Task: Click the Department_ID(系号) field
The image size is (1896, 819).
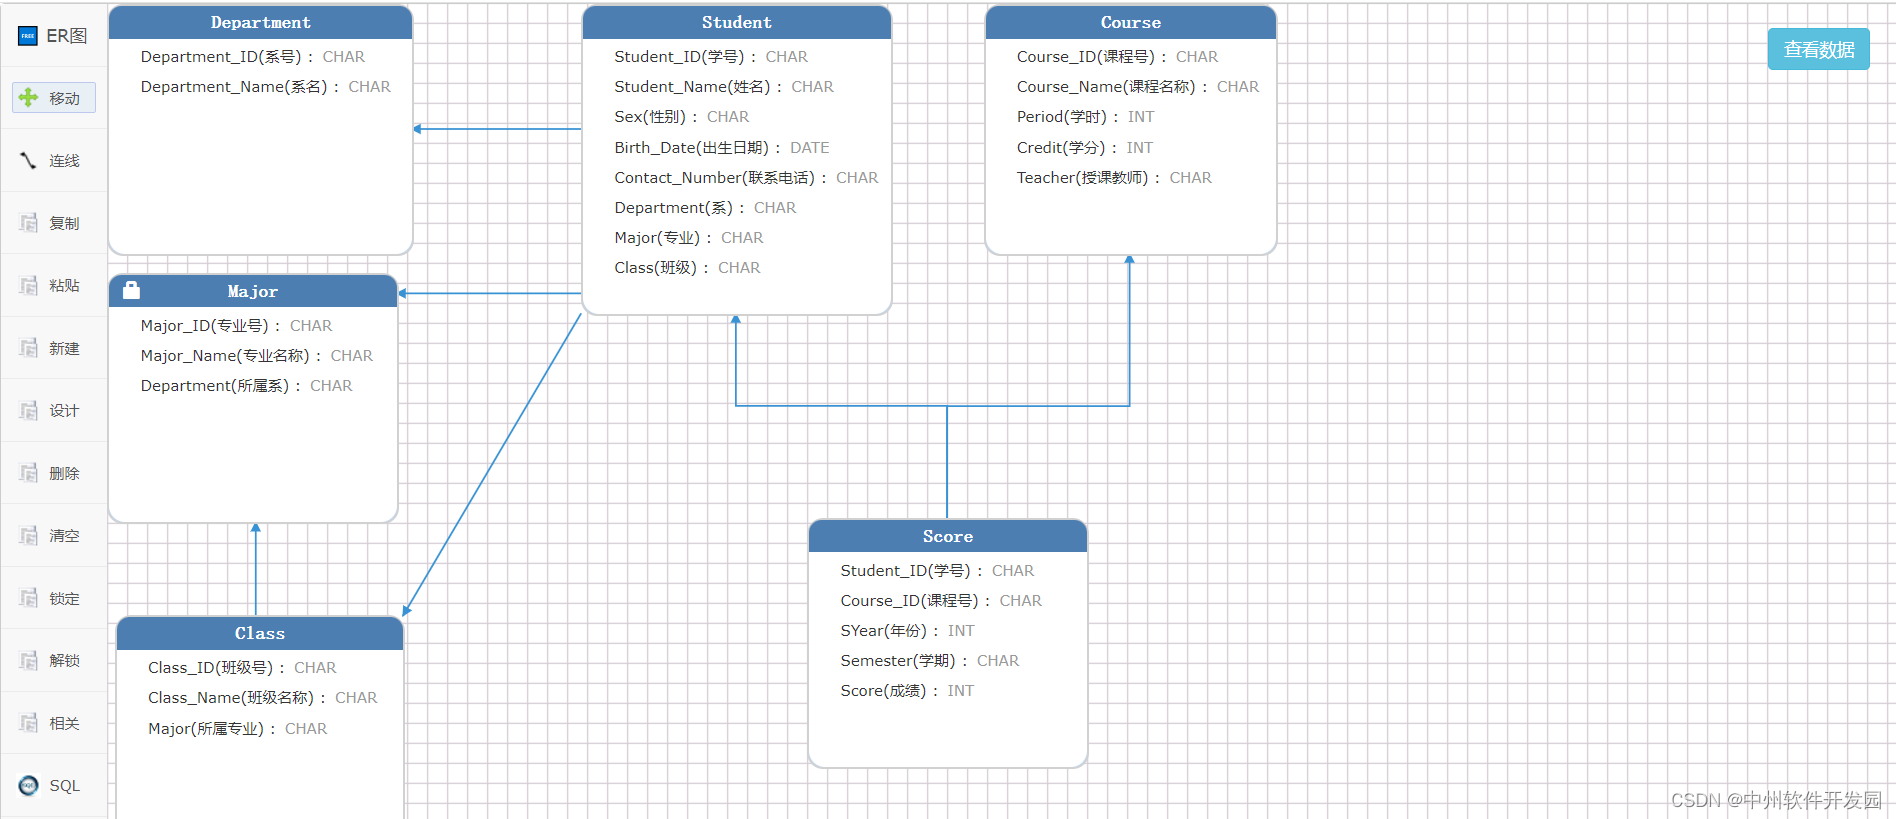Action: [253, 57]
